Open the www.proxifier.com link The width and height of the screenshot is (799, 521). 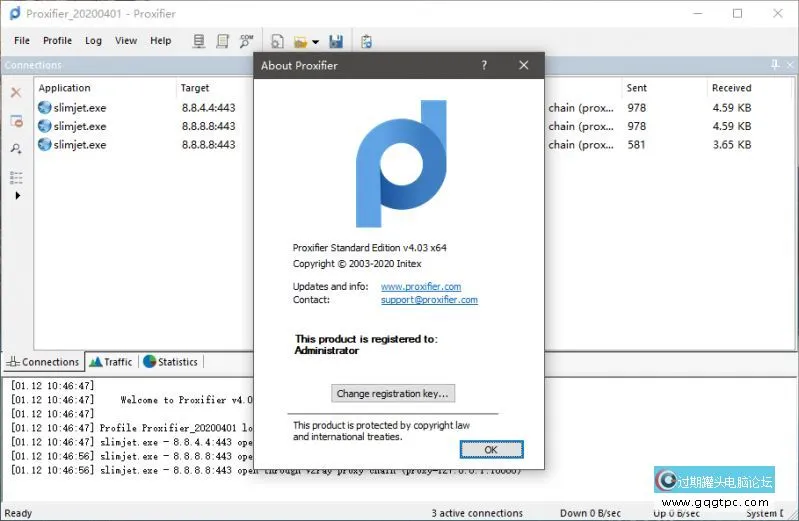coord(421,287)
